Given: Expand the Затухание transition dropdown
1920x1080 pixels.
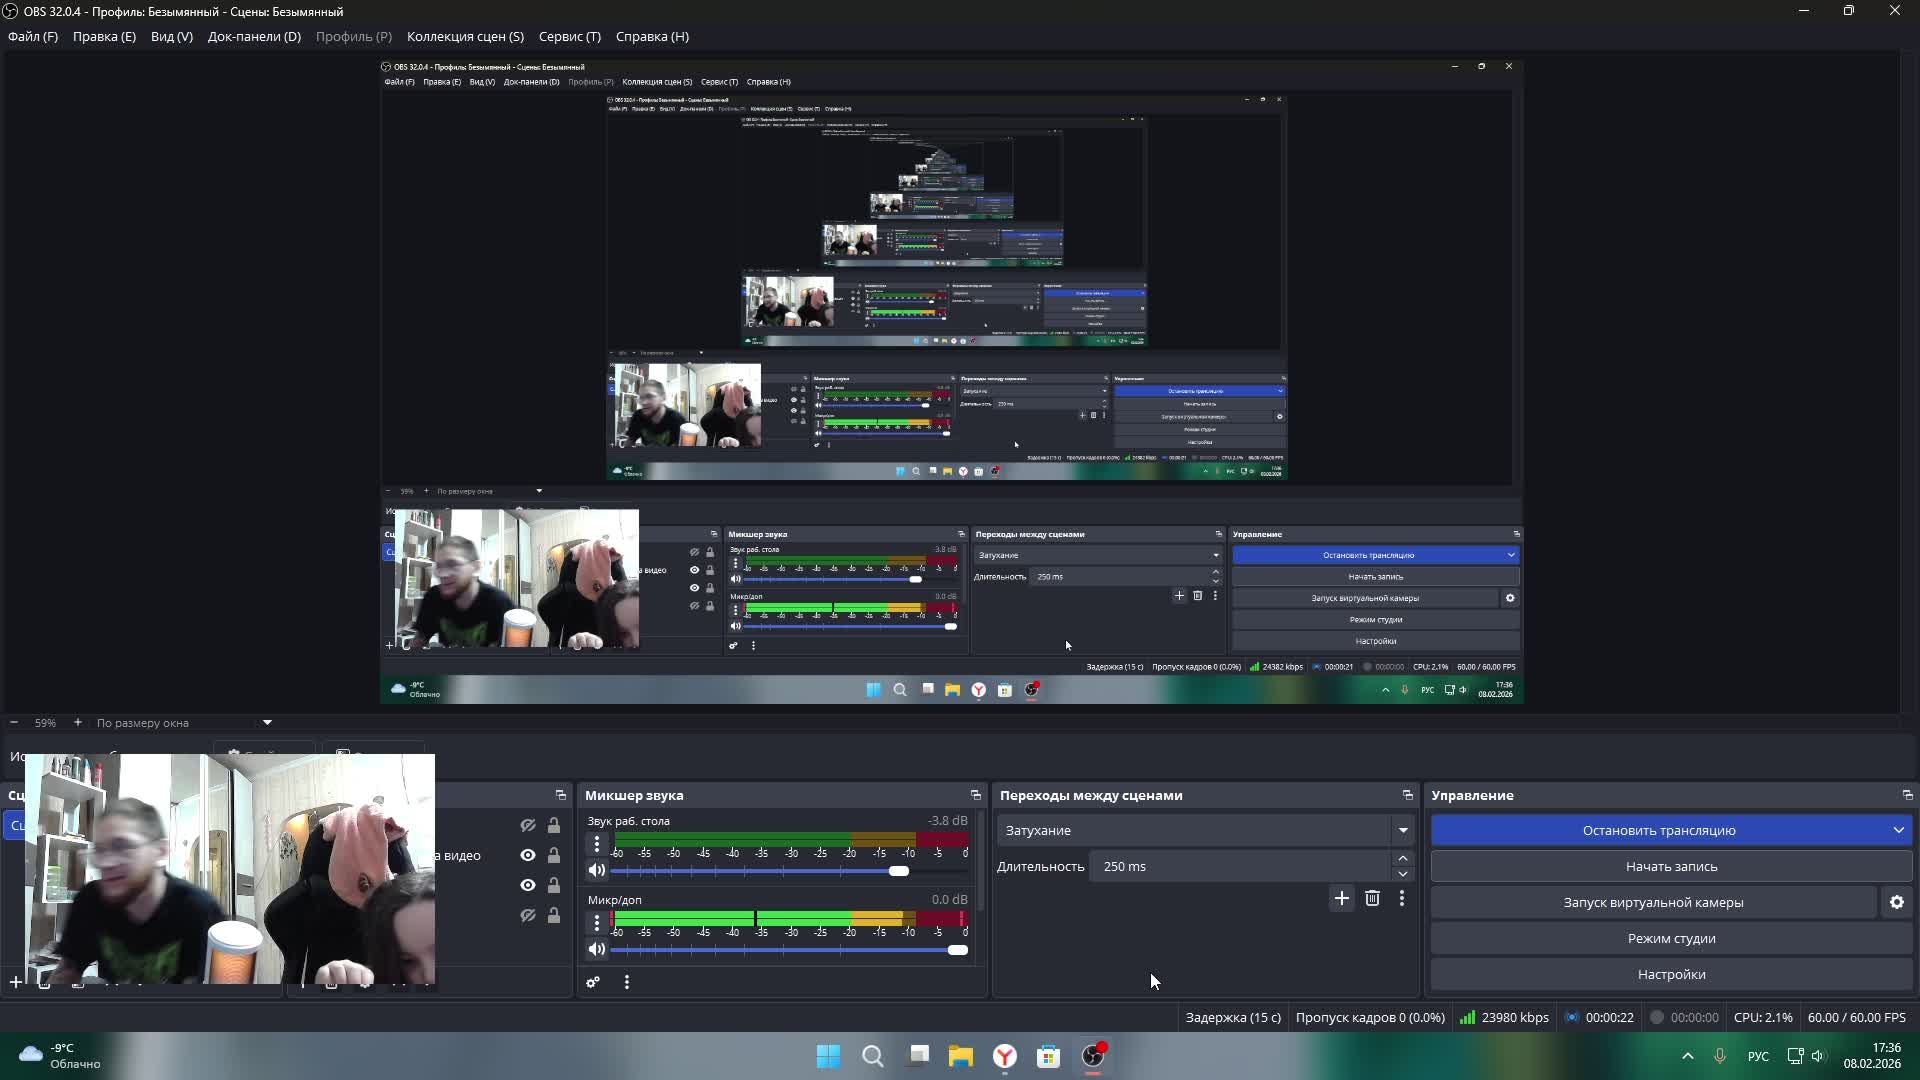Looking at the screenshot, I should (x=1402, y=830).
